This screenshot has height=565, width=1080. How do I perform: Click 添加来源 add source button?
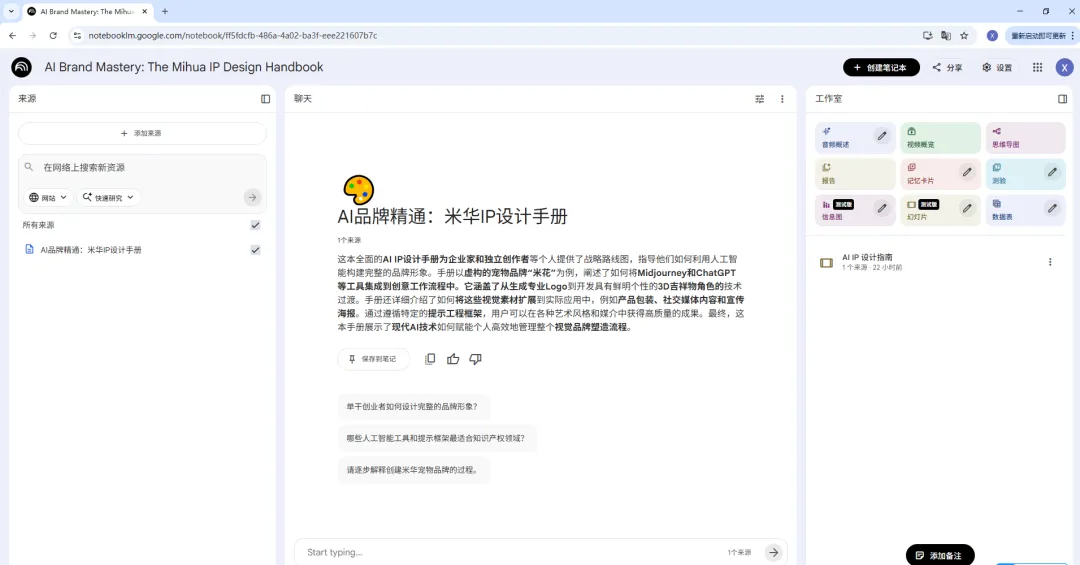[x=142, y=133]
